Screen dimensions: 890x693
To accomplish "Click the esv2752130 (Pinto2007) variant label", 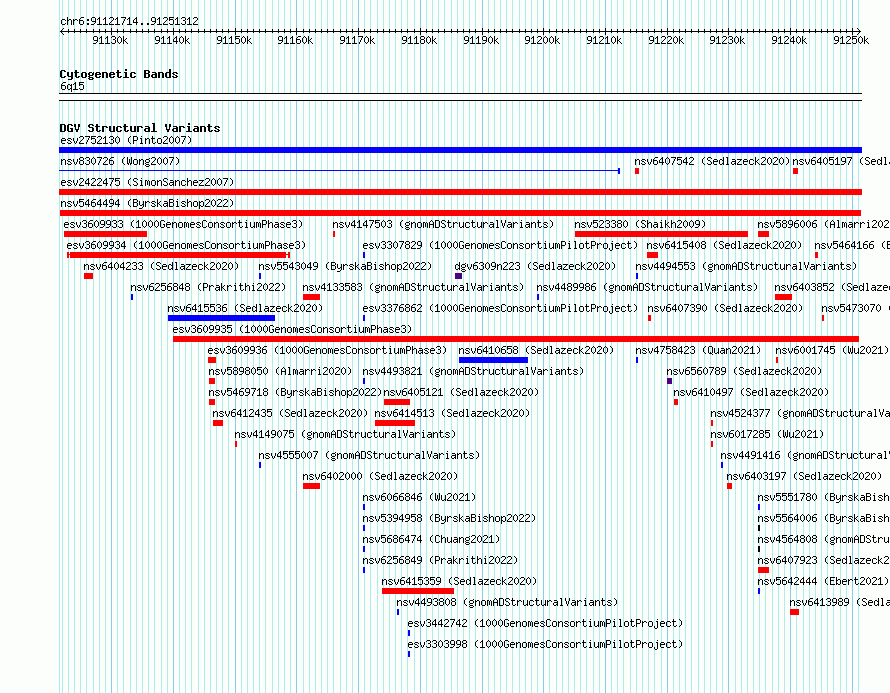I will [x=126, y=140].
